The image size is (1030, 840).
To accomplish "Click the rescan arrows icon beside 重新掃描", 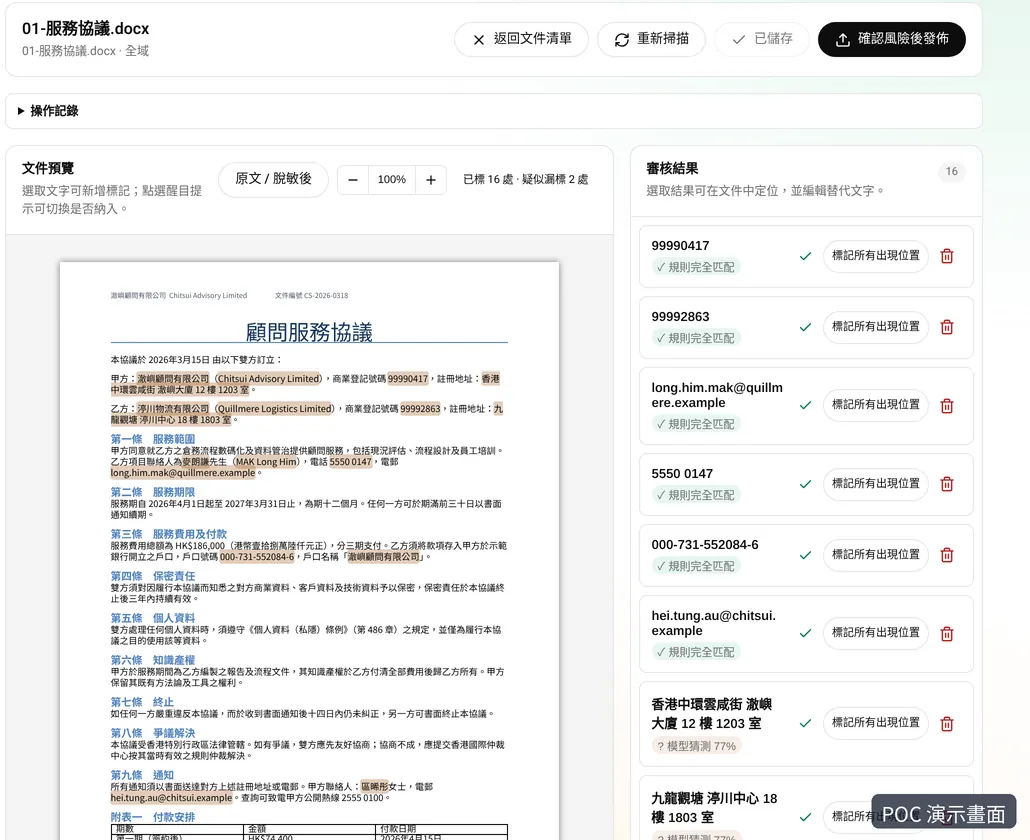I will [x=621, y=40].
